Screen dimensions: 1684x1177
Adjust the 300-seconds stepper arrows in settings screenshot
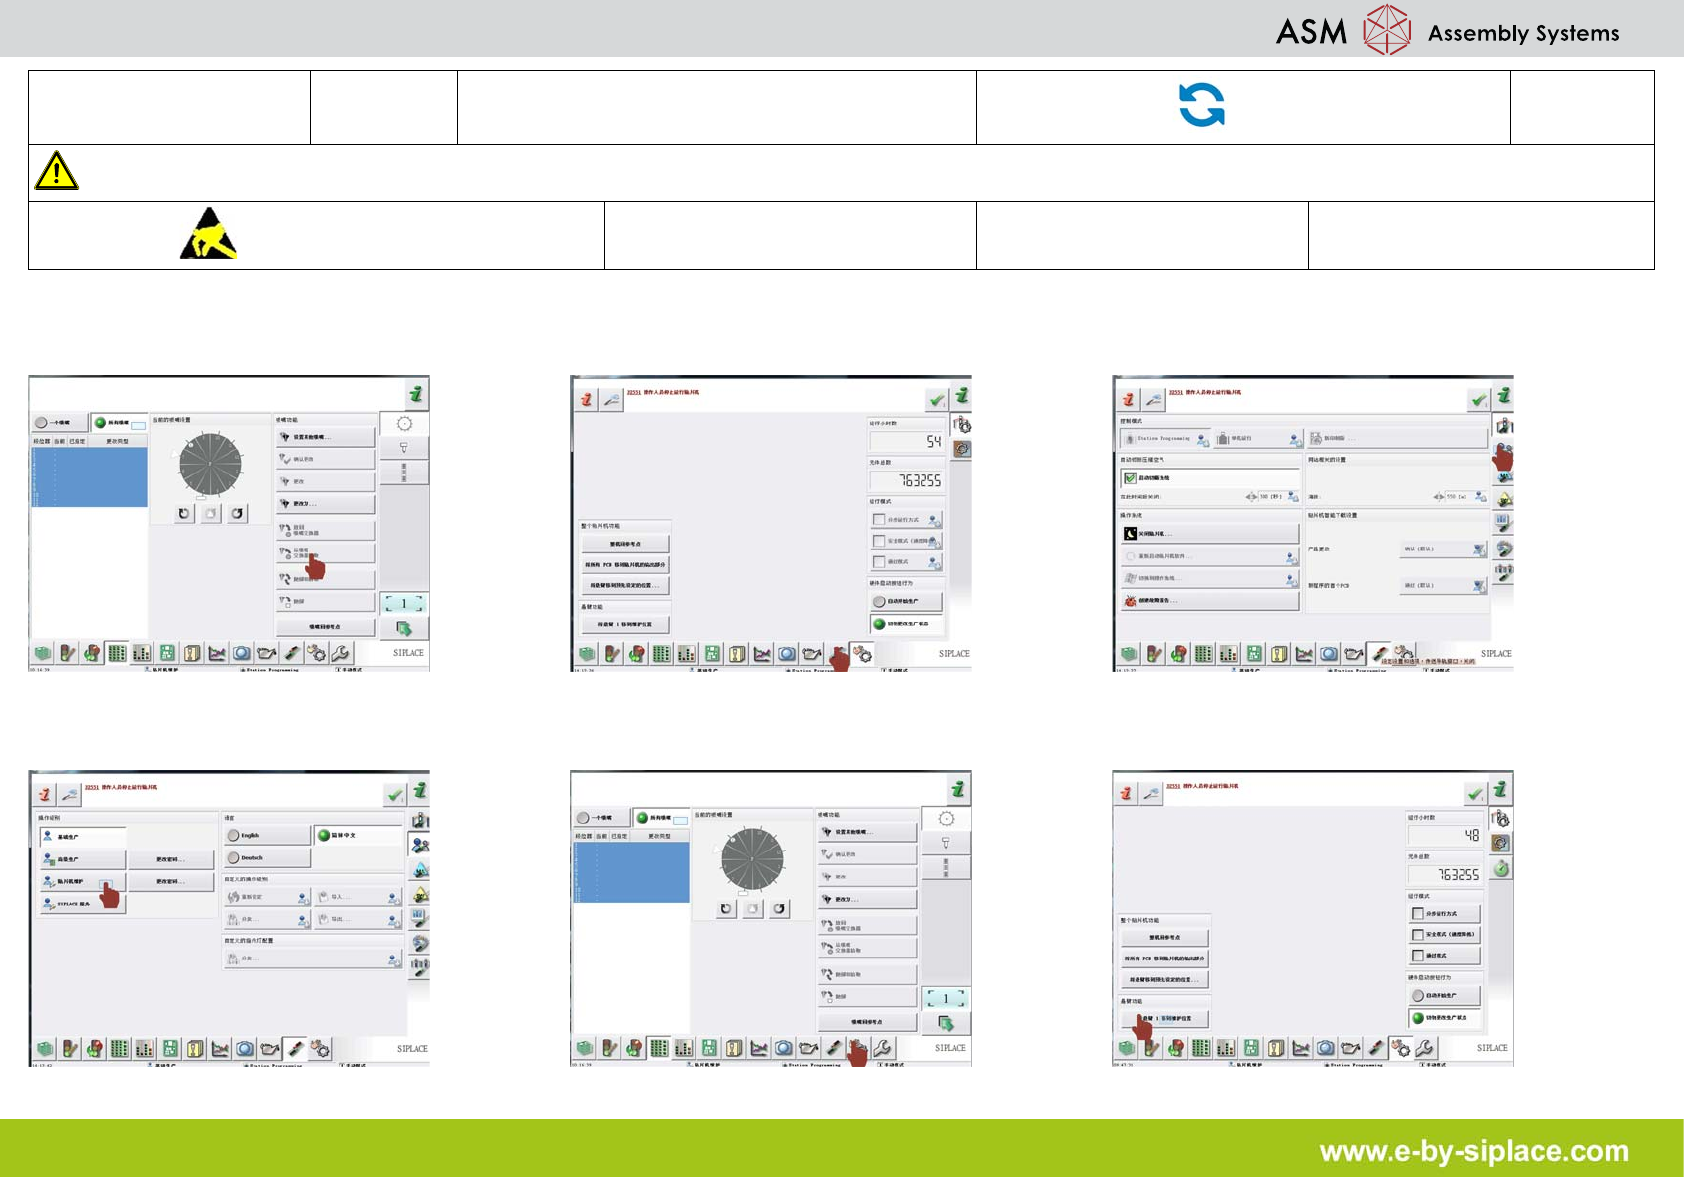coord(1251,497)
